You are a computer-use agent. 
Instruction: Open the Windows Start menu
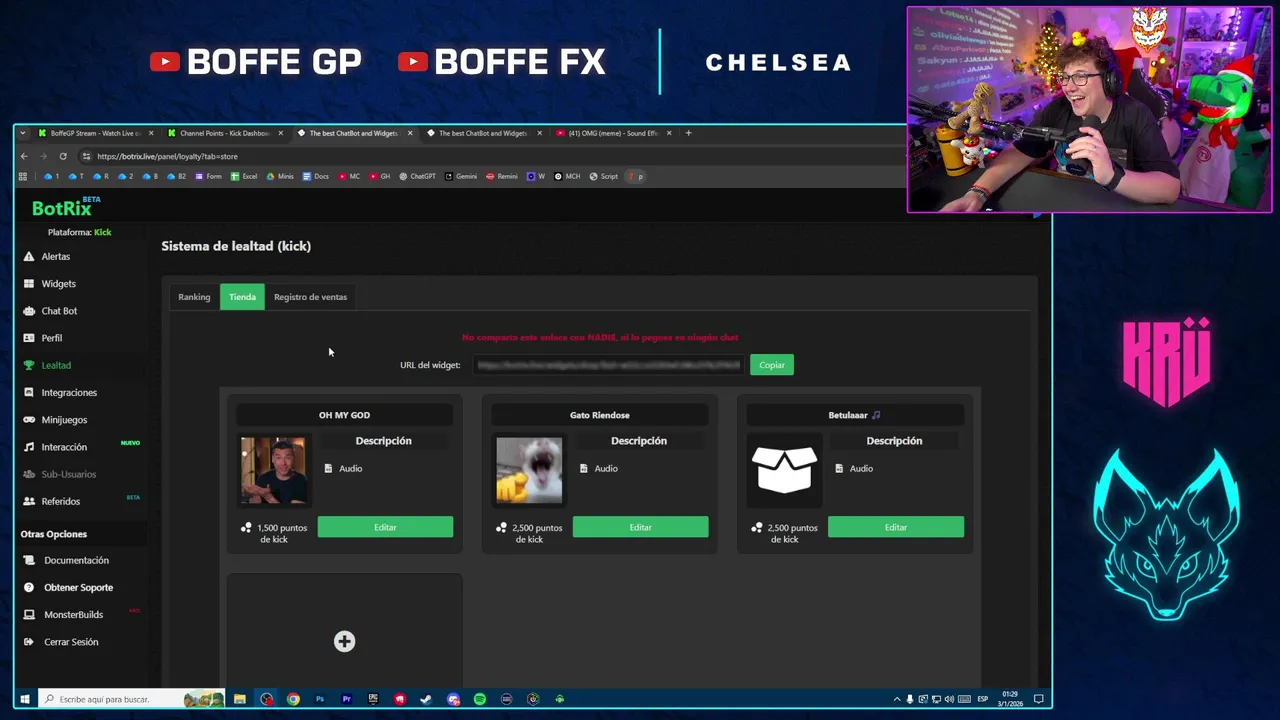coord(24,699)
